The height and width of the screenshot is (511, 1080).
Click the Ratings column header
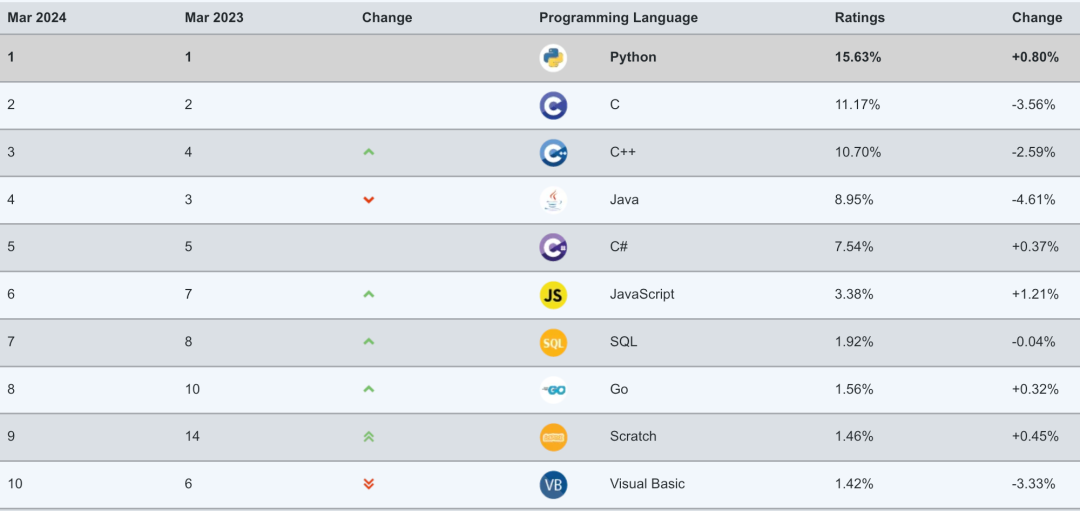click(860, 18)
